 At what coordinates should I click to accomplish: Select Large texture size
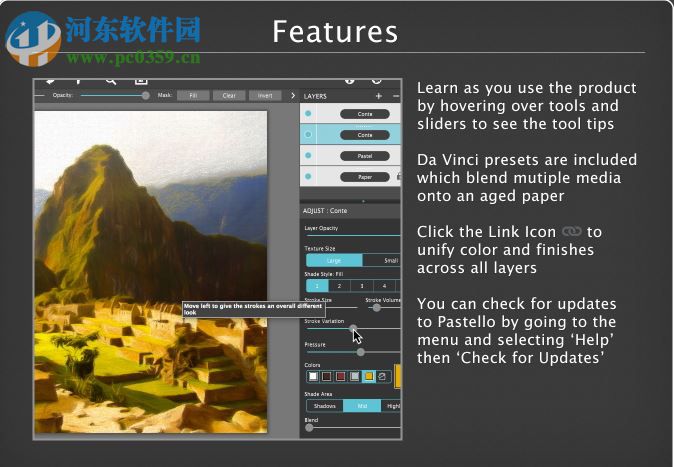[334, 260]
